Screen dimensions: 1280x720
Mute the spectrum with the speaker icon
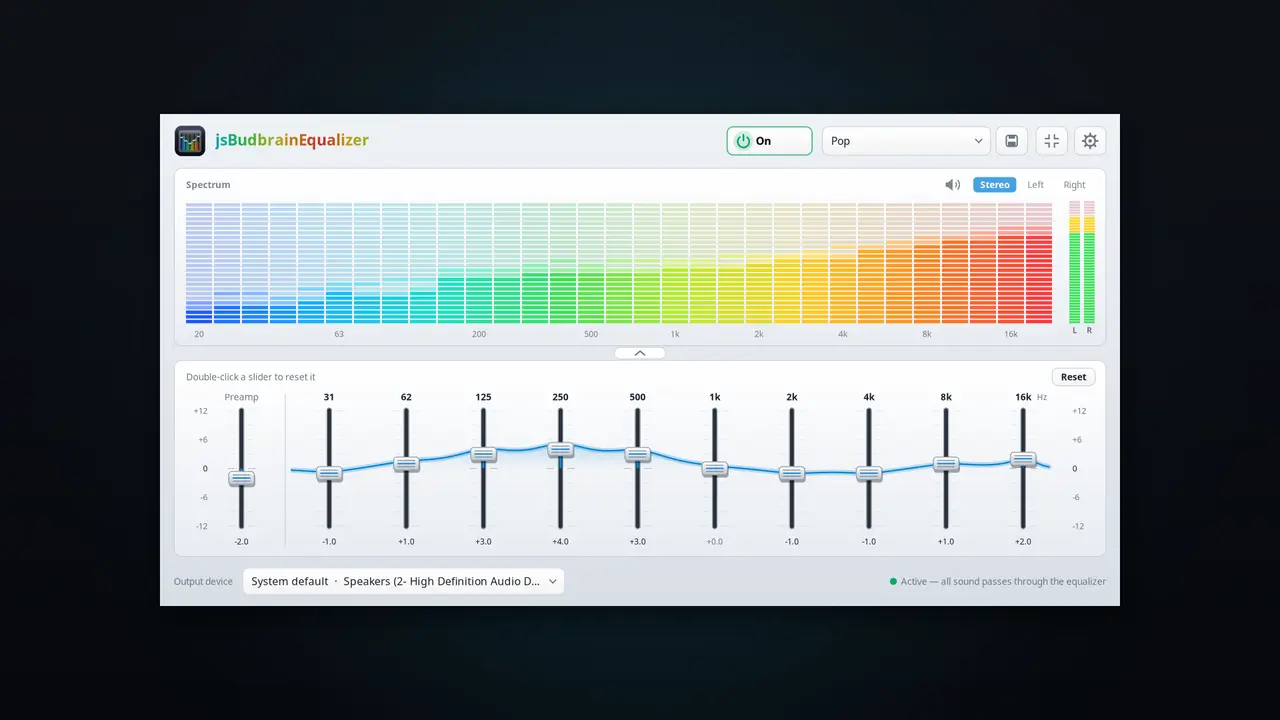953,185
